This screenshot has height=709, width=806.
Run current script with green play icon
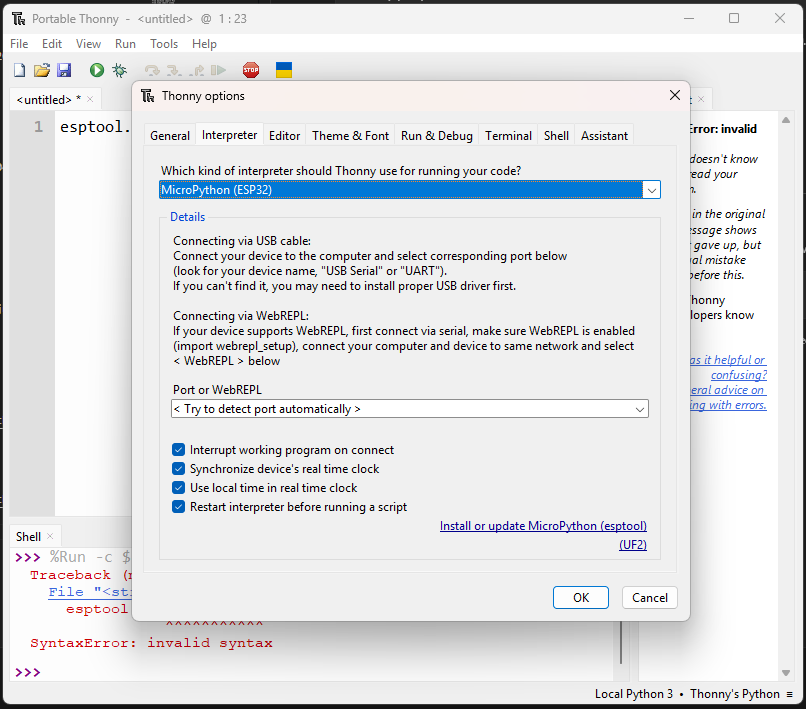(x=97, y=70)
